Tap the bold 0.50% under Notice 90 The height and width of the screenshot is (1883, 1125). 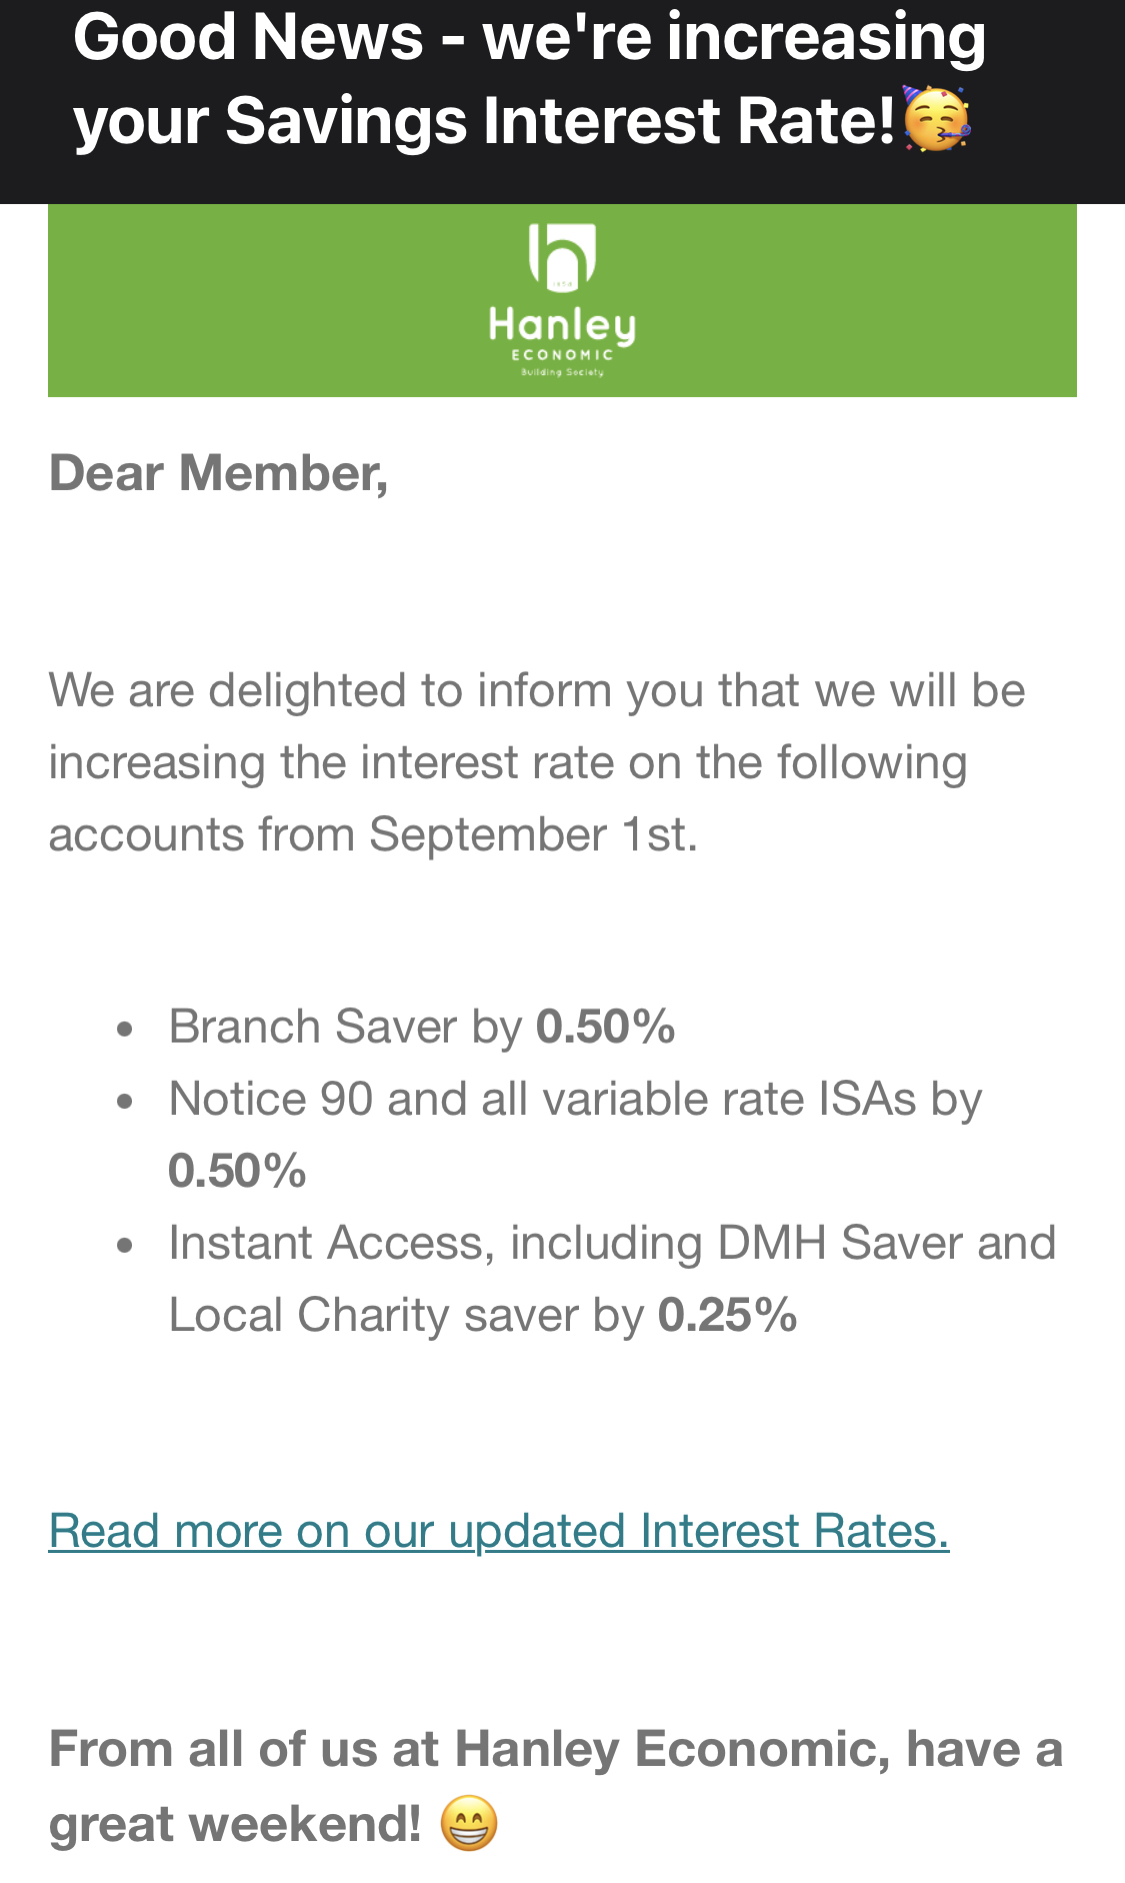pyautogui.click(x=237, y=1171)
